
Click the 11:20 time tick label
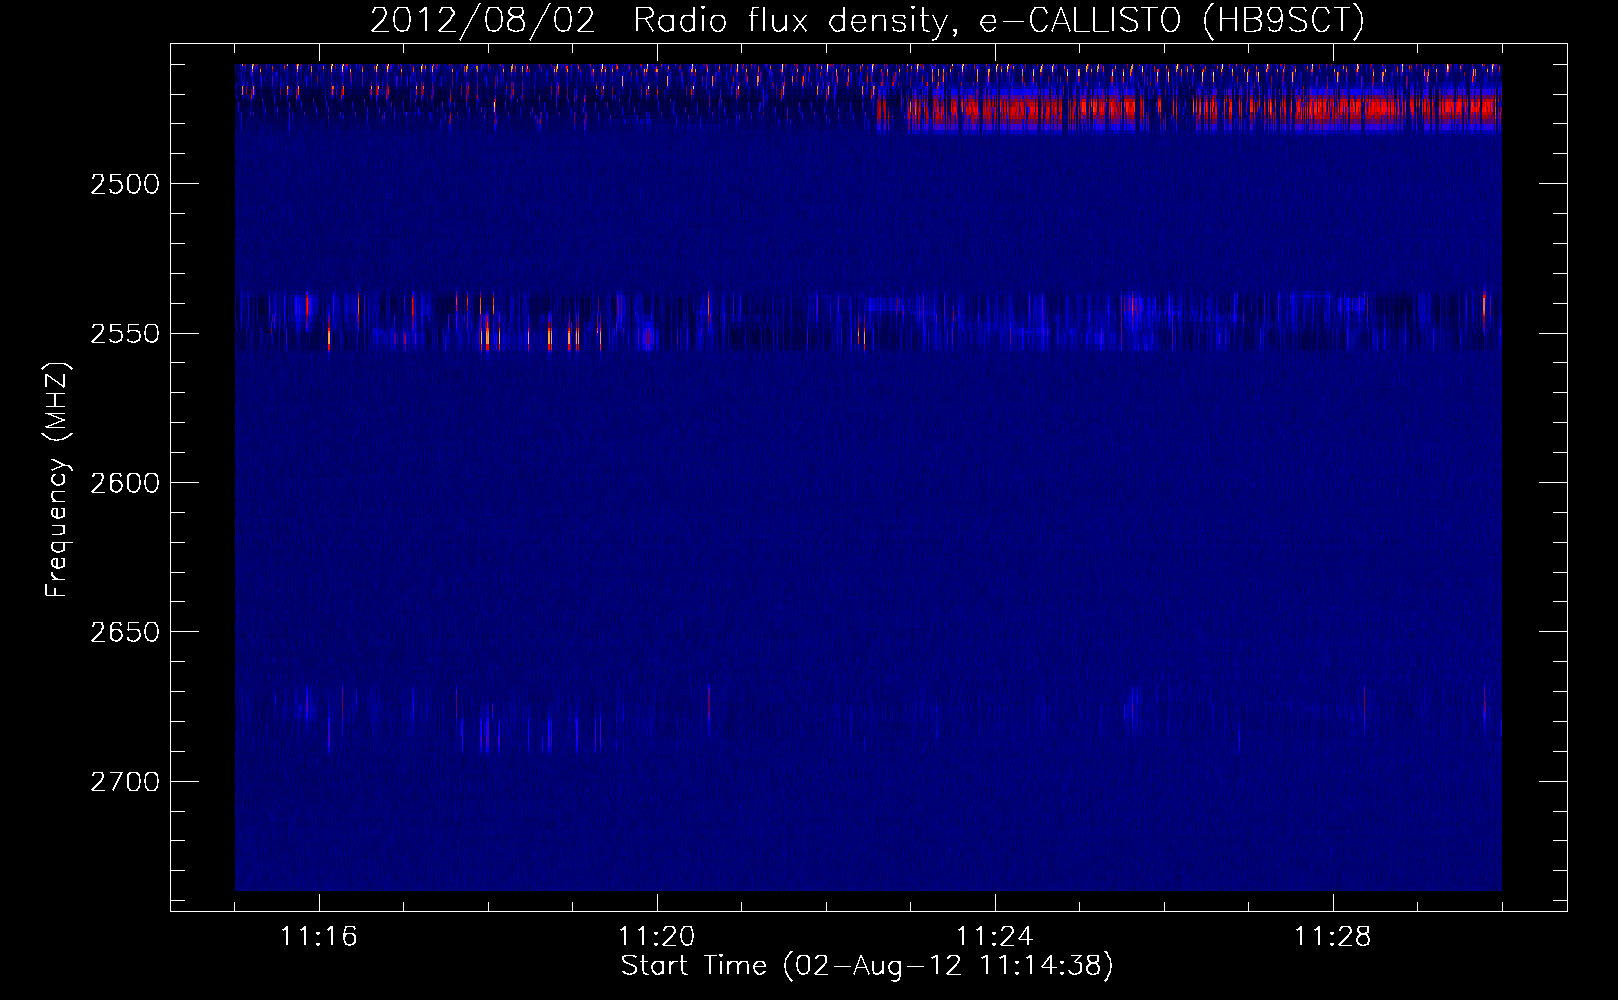(657, 937)
